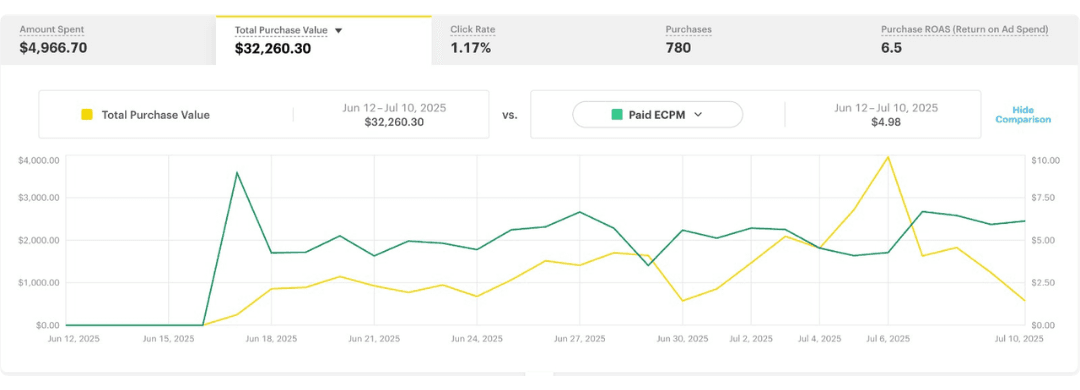Click the Jul 10, 2025 axis label

coord(1019,339)
